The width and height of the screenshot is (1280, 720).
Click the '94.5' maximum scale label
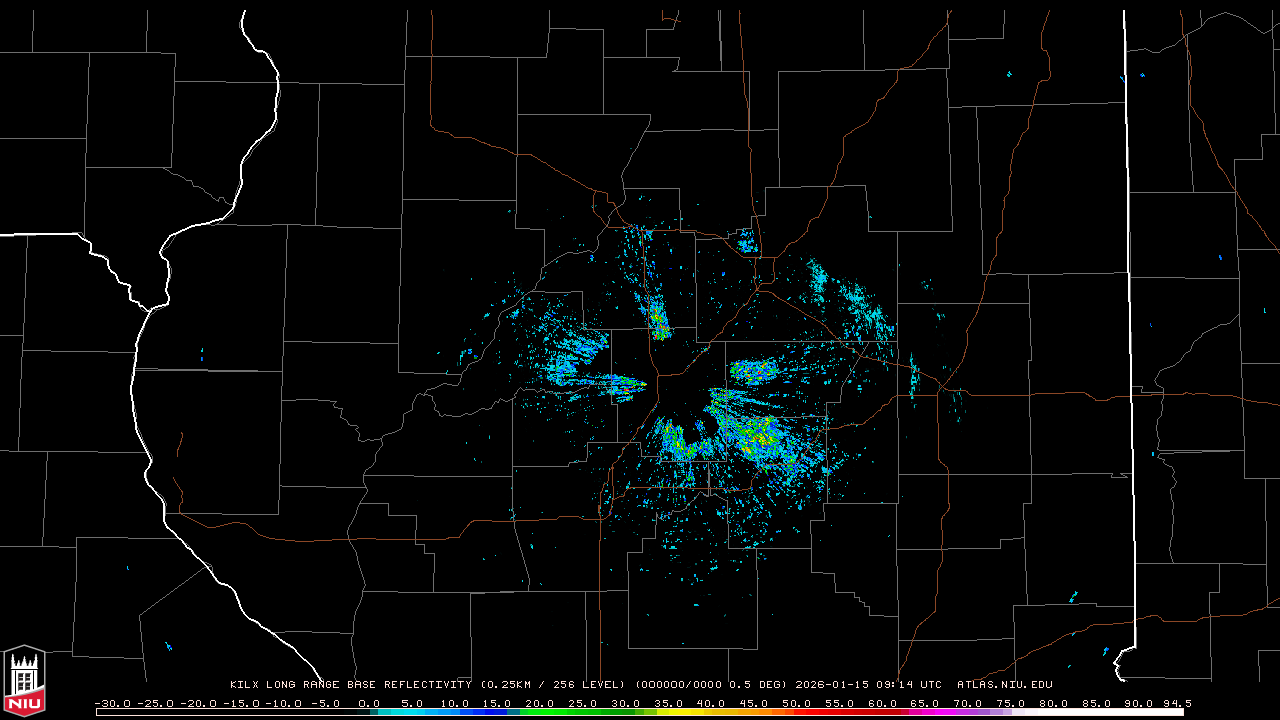click(1176, 703)
